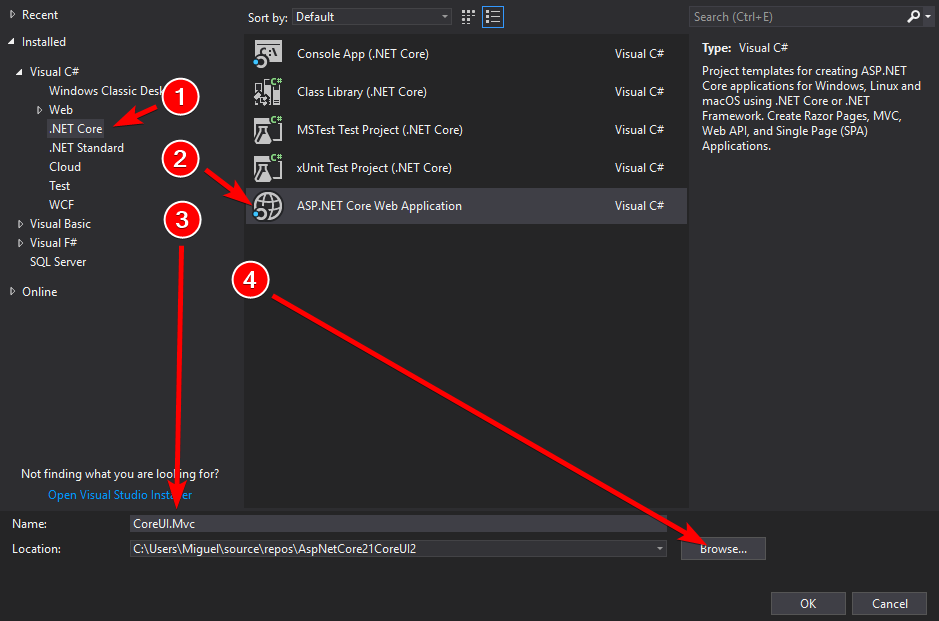Click the Search (Ctrl+E) box
This screenshot has width=939, height=621.
point(798,17)
